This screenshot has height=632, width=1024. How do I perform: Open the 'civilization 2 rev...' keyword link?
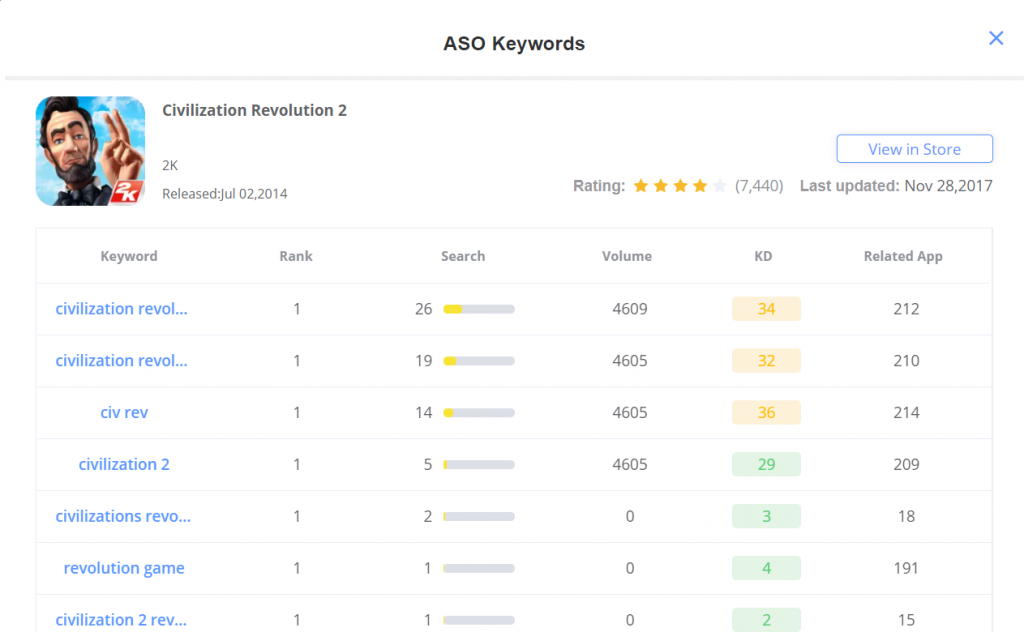[121, 620]
